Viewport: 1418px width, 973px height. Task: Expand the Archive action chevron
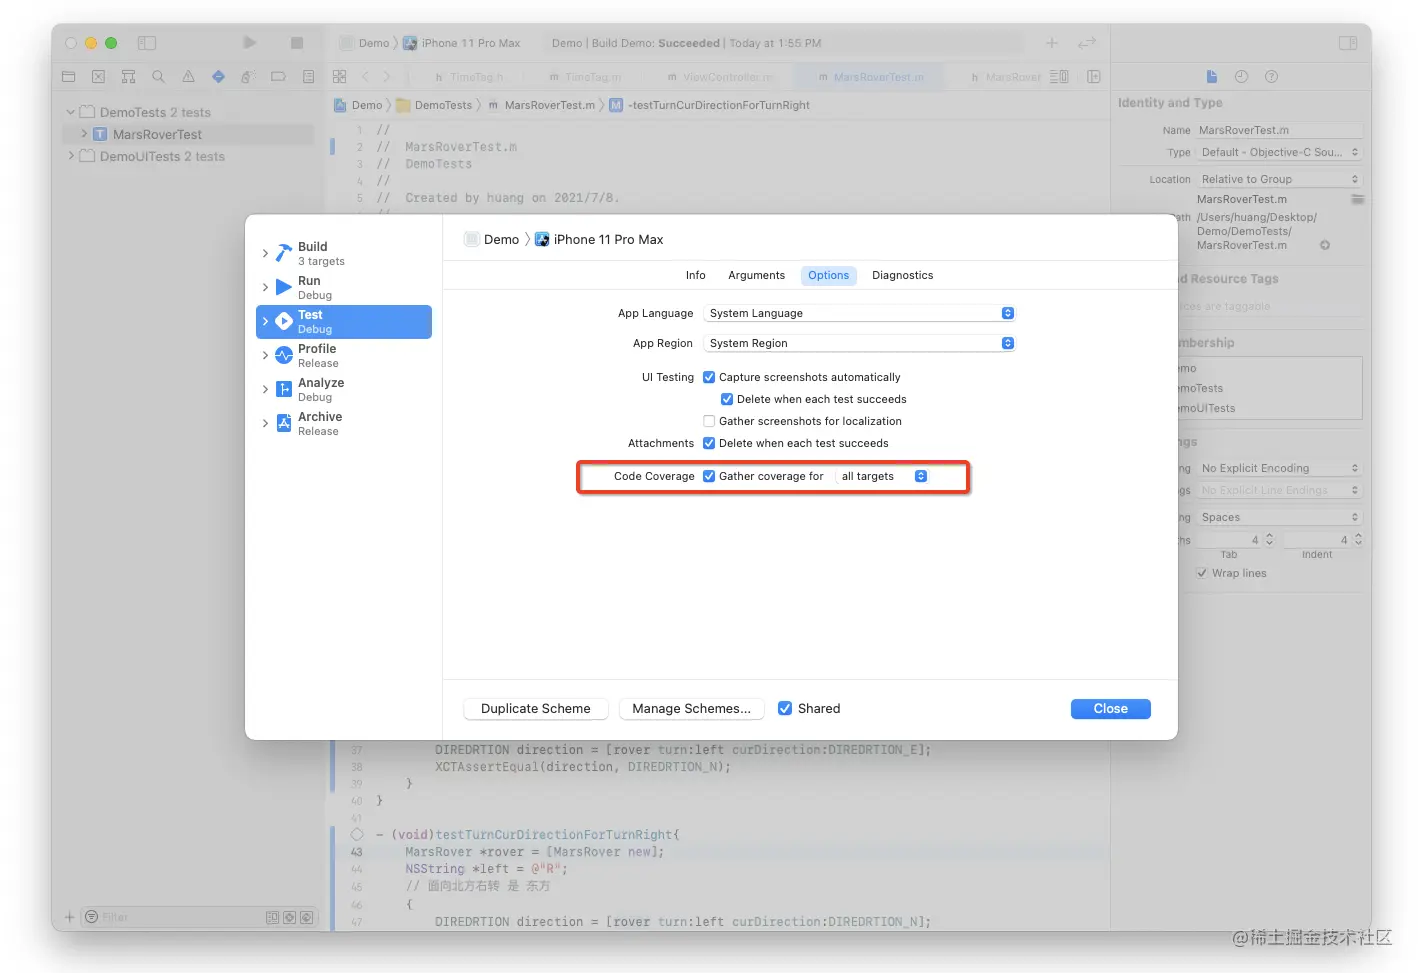[x=265, y=423]
